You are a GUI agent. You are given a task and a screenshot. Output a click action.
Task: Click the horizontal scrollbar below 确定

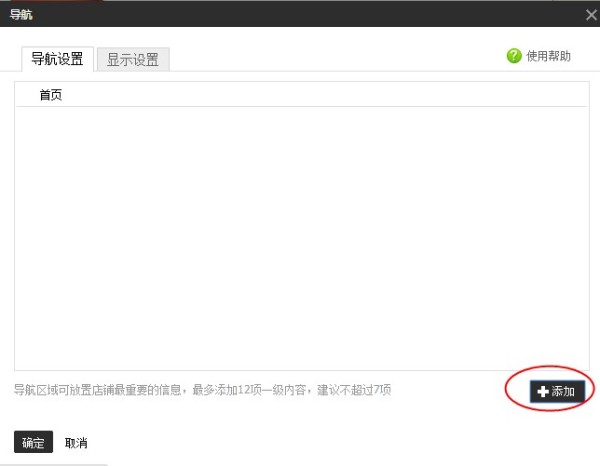pyautogui.click(x=54, y=464)
